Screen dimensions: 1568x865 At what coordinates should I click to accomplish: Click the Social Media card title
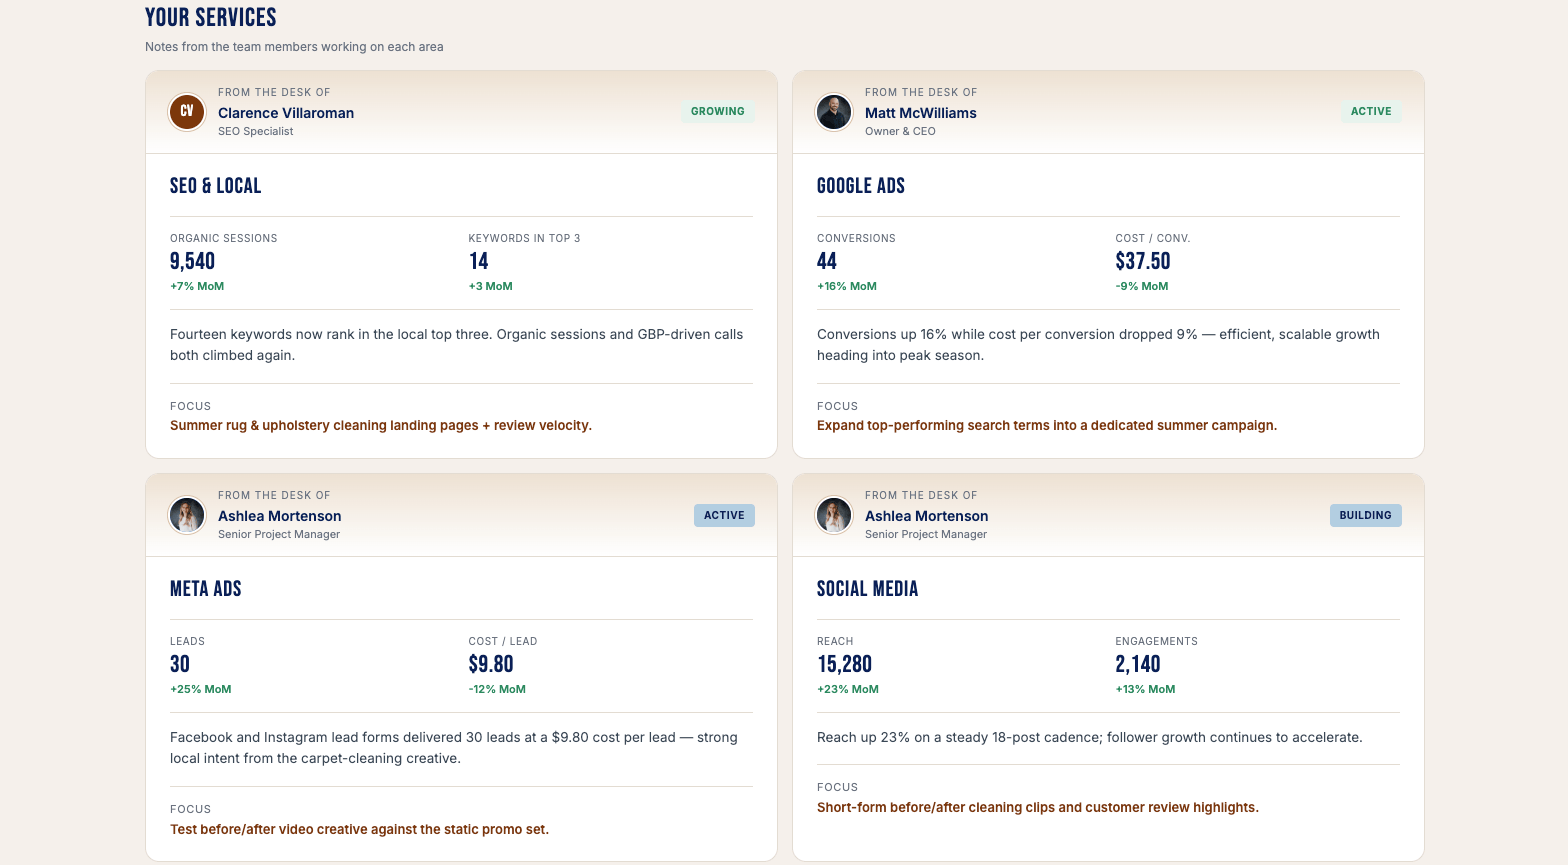868,589
